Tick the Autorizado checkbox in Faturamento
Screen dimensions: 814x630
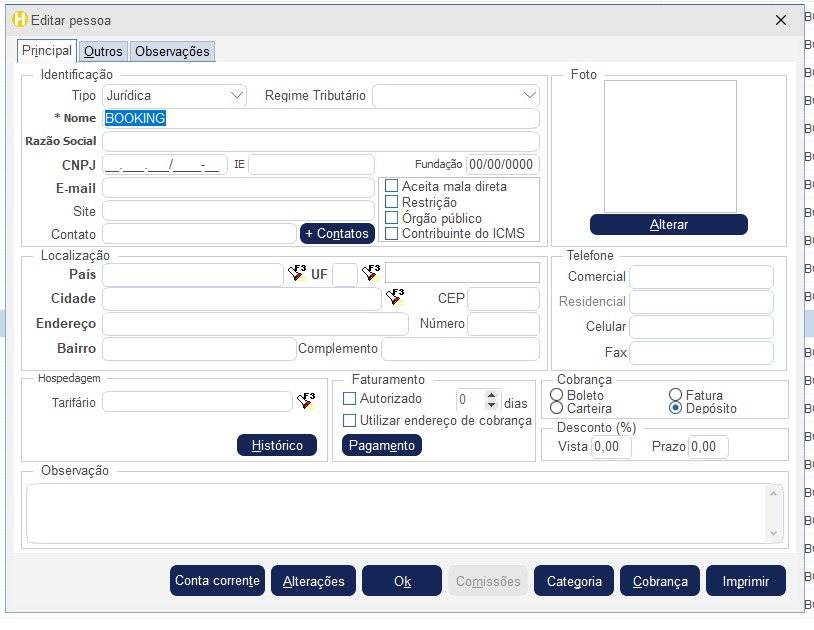350,399
